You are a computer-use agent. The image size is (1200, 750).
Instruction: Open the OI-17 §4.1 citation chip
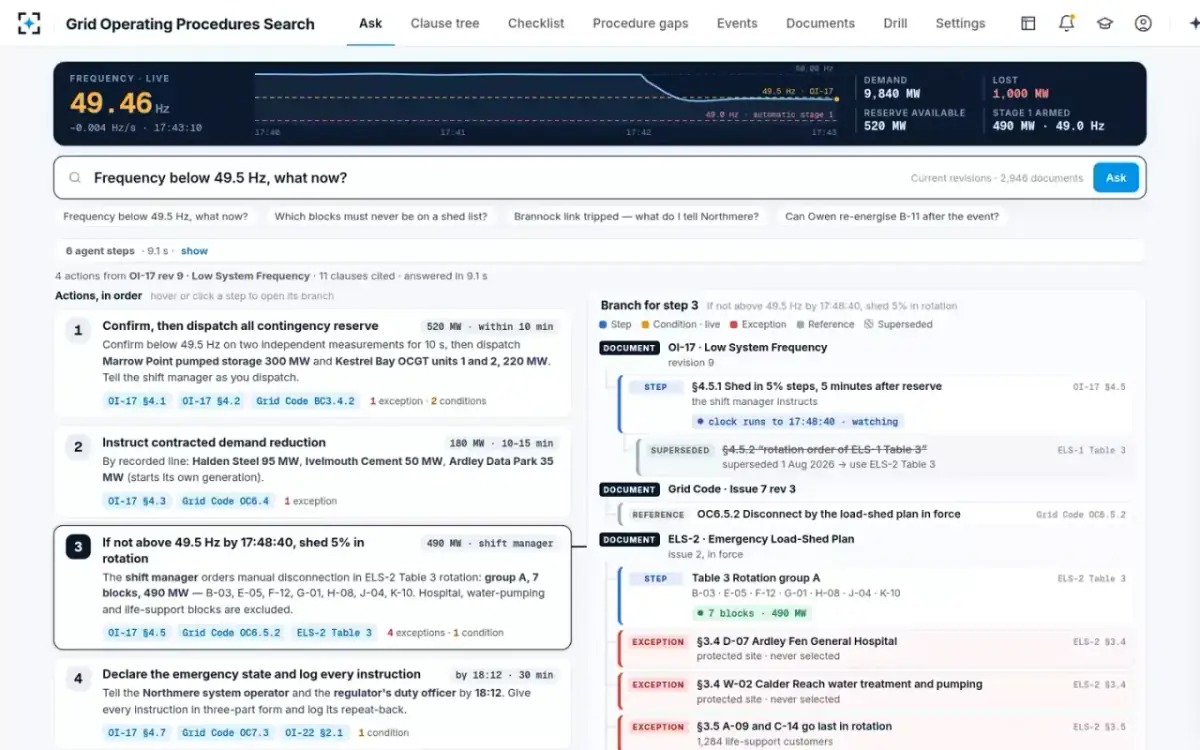[x=136, y=401]
